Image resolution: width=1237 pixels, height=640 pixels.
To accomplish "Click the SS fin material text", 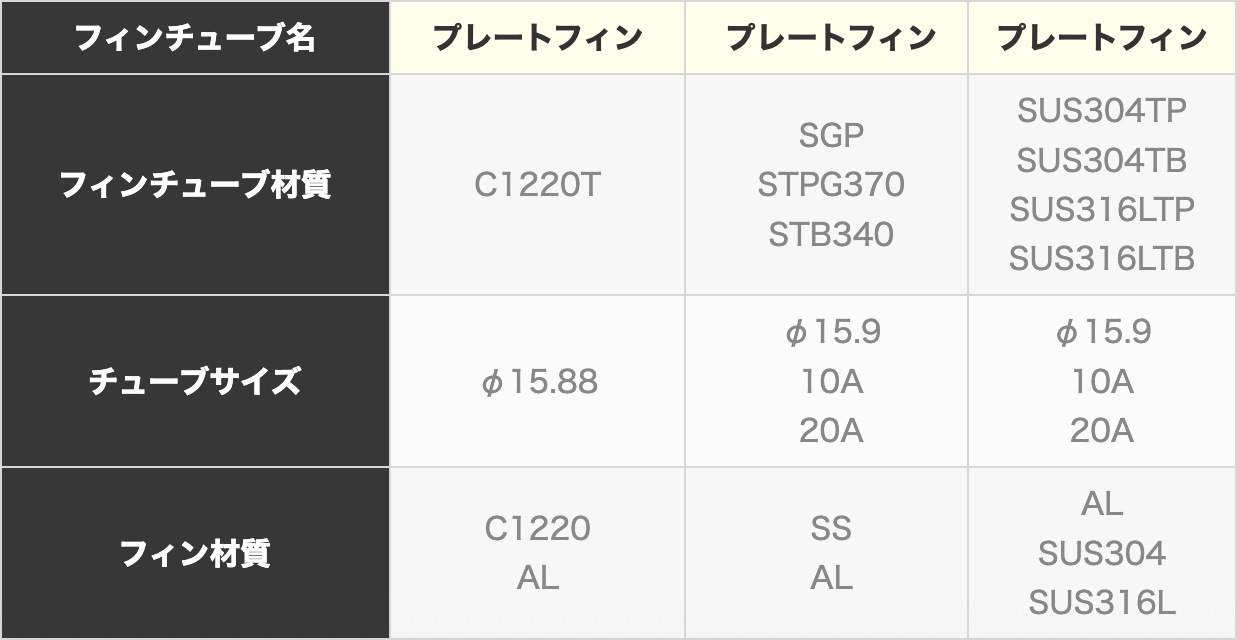I will (831, 528).
